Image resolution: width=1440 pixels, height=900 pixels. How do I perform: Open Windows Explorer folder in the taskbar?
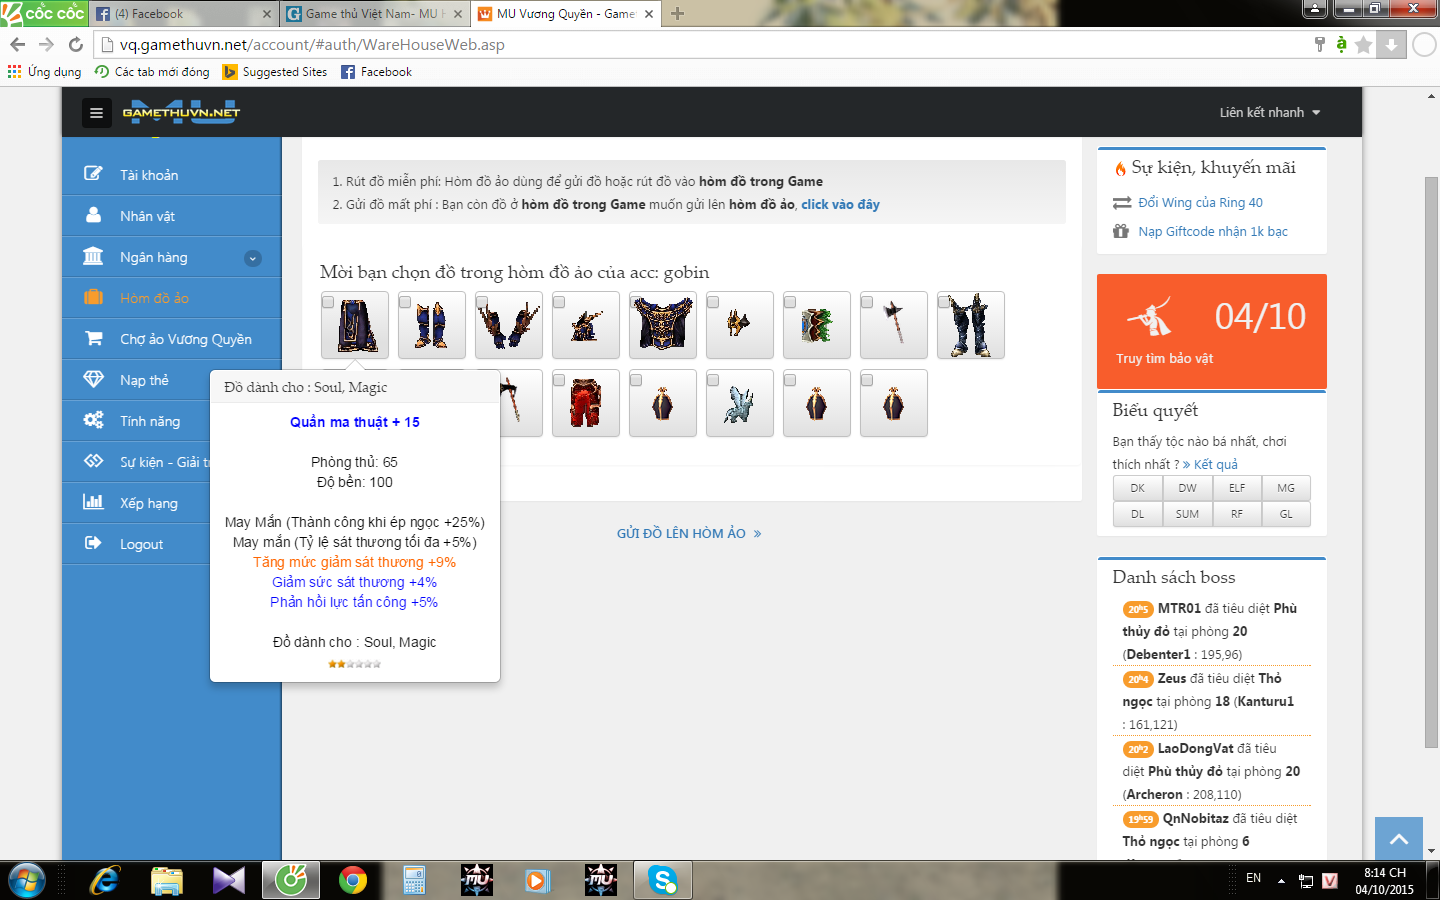[166, 880]
